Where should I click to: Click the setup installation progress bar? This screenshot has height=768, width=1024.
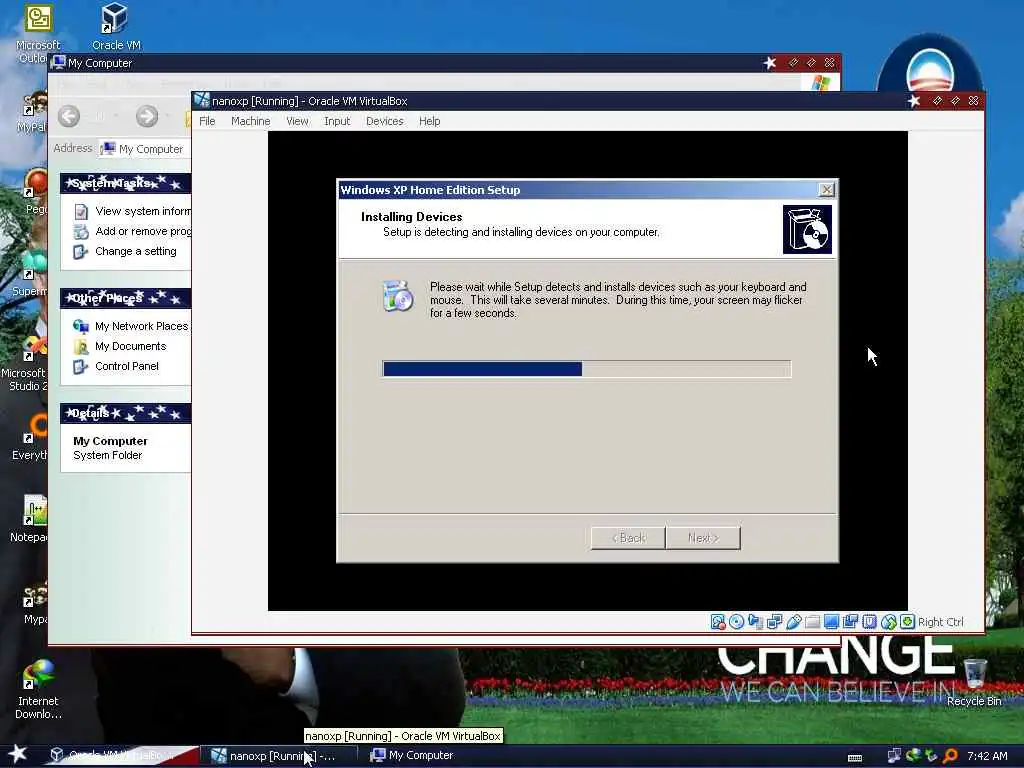586,369
